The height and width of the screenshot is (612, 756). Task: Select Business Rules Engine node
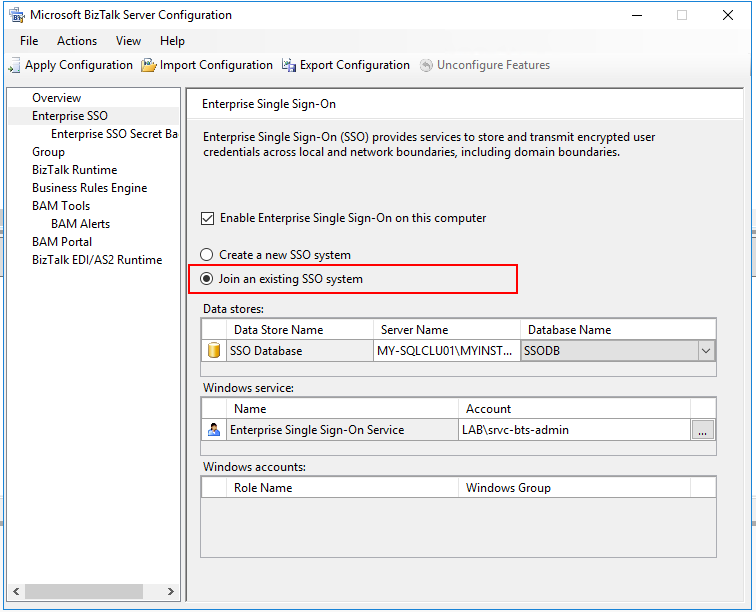pyautogui.click(x=90, y=188)
